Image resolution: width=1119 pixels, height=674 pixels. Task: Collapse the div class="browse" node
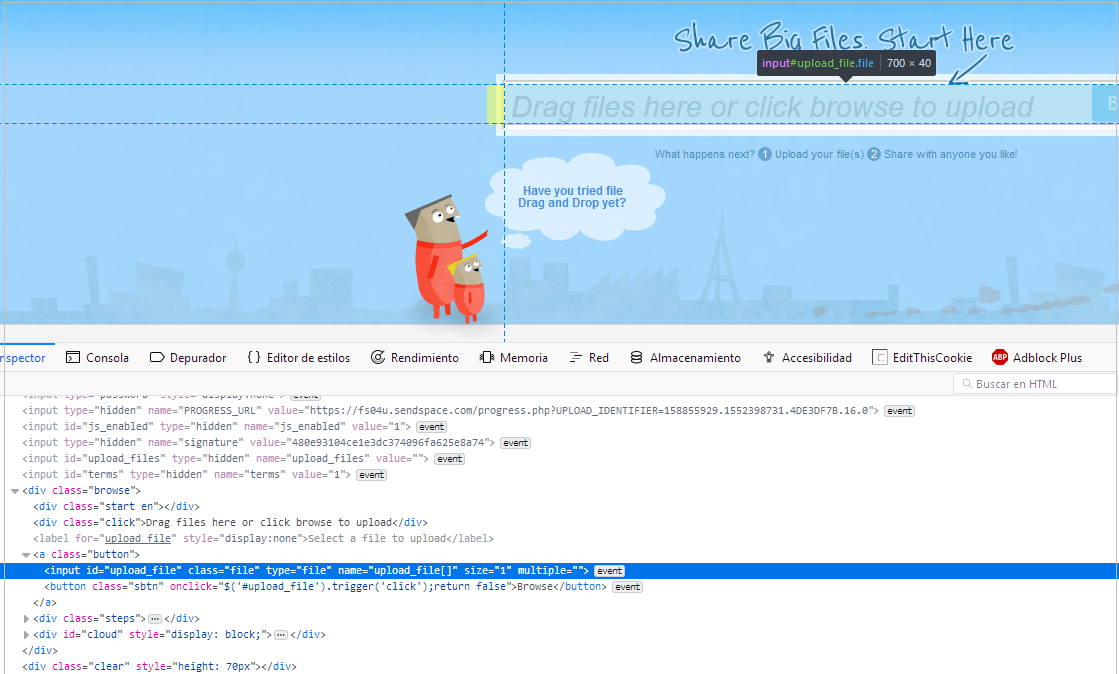14,491
